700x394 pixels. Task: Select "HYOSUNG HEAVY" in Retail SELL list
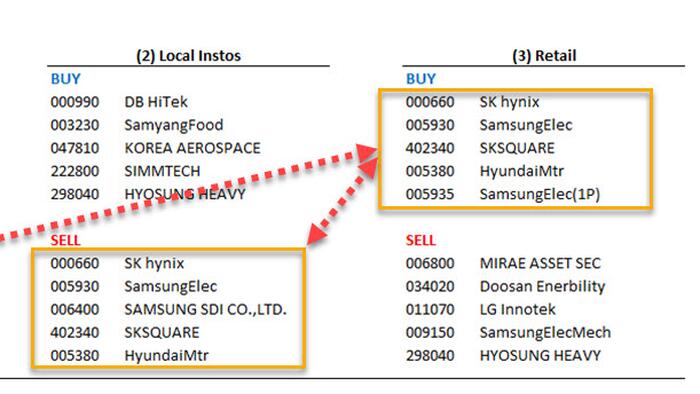[540, 357]
